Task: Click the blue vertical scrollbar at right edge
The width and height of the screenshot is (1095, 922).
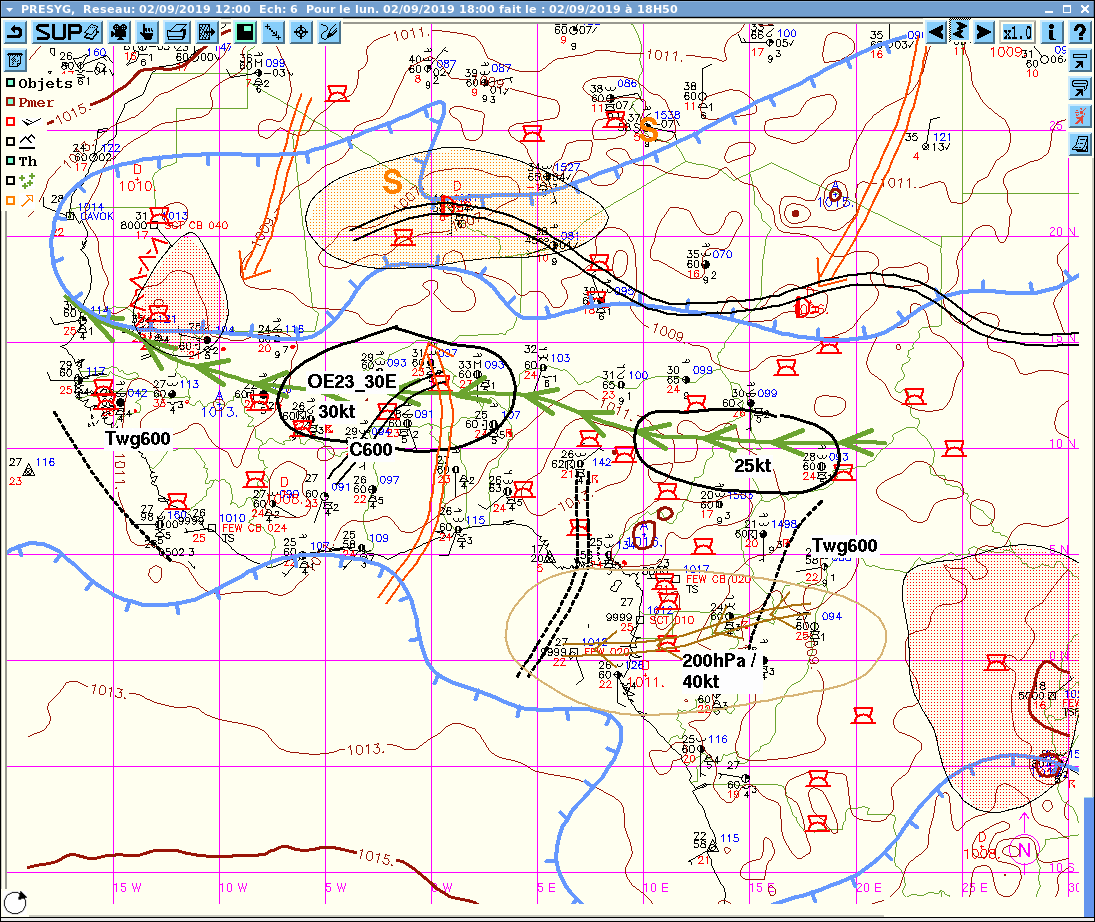Action: coord(1089,856)
